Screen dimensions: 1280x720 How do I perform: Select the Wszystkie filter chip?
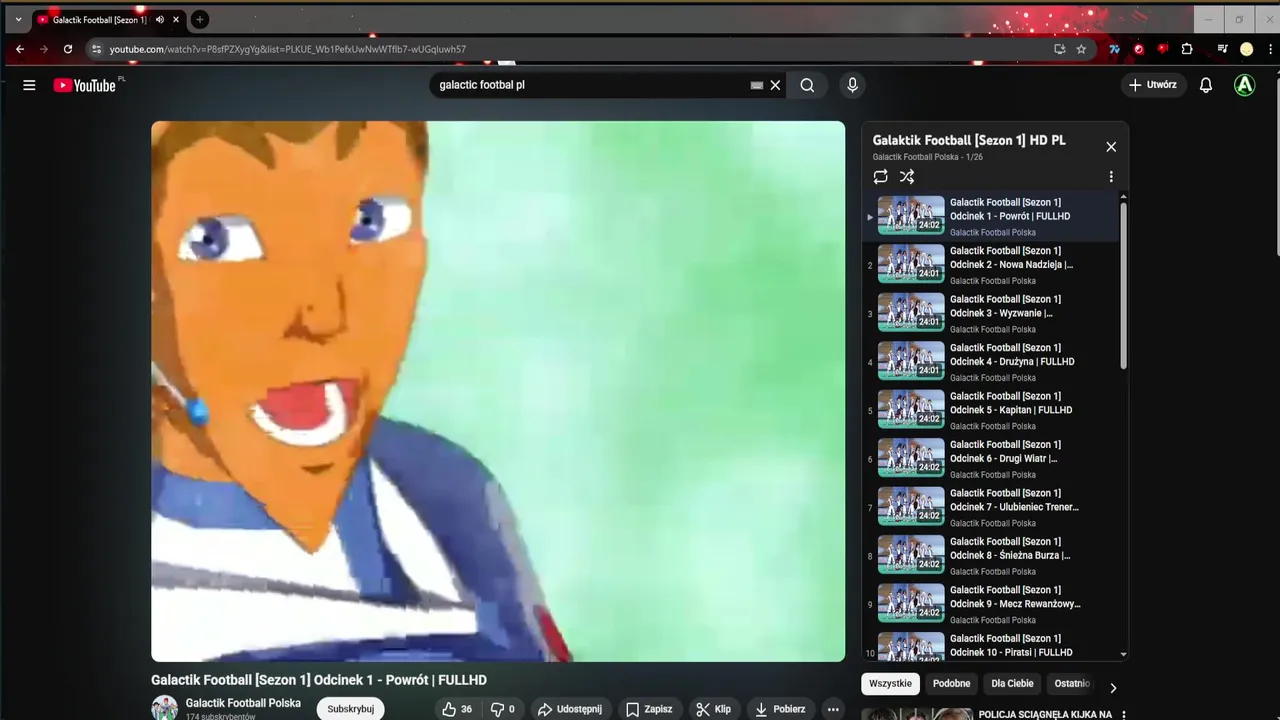coord(890,684)
